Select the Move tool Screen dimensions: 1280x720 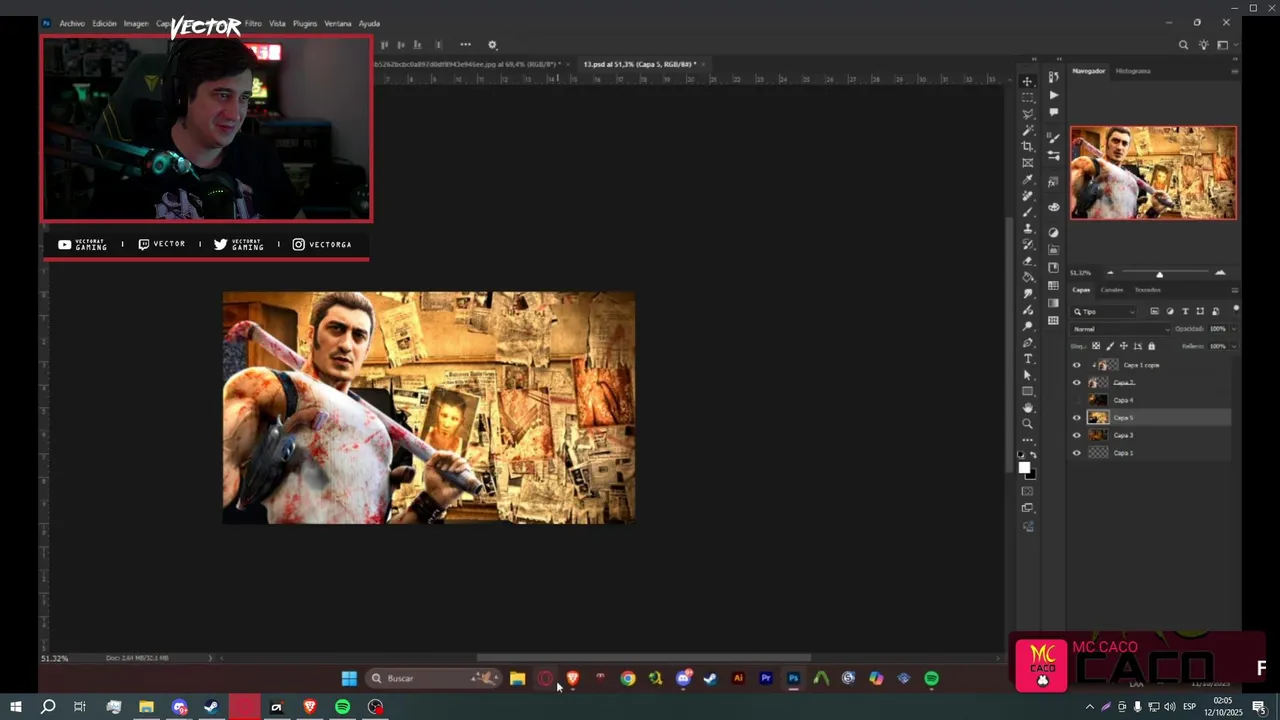pyautogui.click(x=1027, y=81)
